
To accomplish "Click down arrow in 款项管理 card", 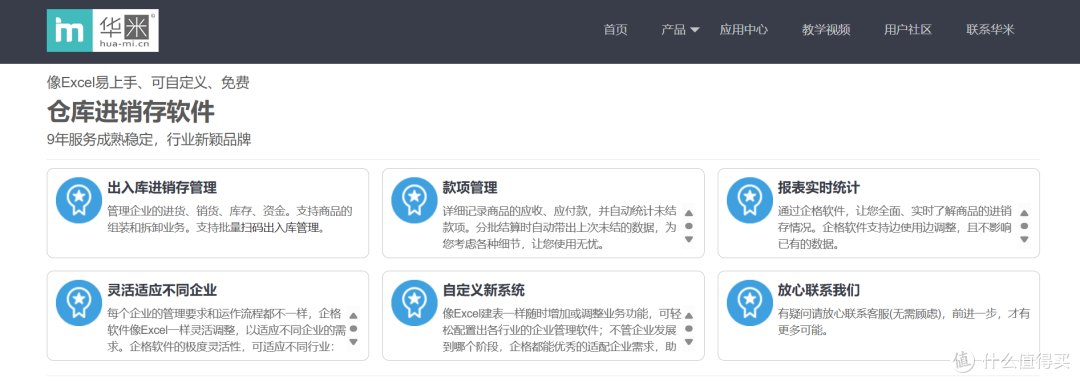I will point(689,239).
